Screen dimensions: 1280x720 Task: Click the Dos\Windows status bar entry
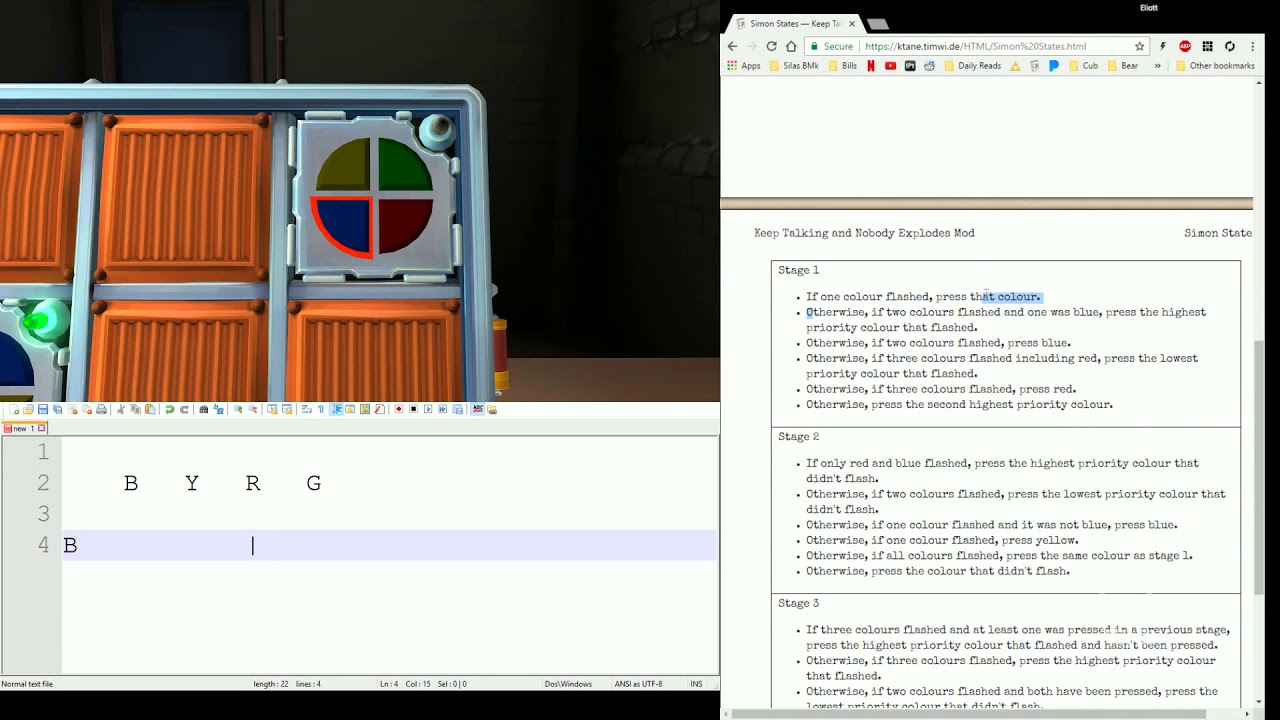coord(568,684)
